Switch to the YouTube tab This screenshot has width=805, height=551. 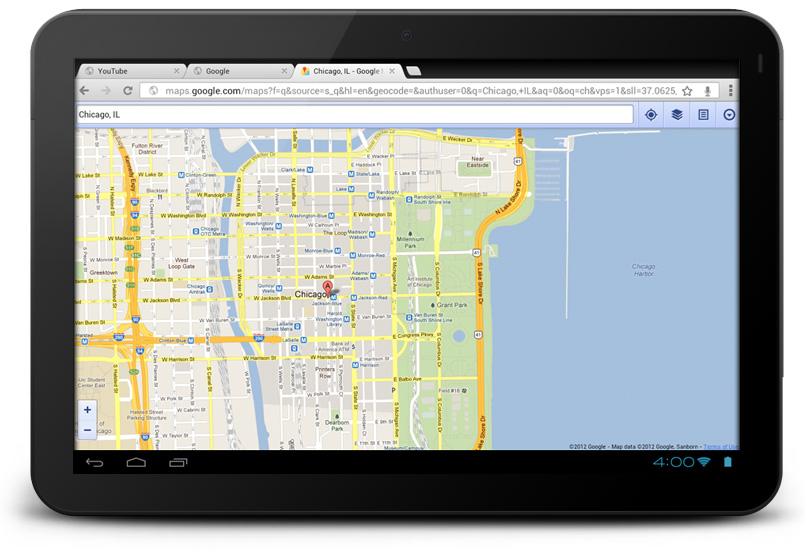click(x=131, y=71)
